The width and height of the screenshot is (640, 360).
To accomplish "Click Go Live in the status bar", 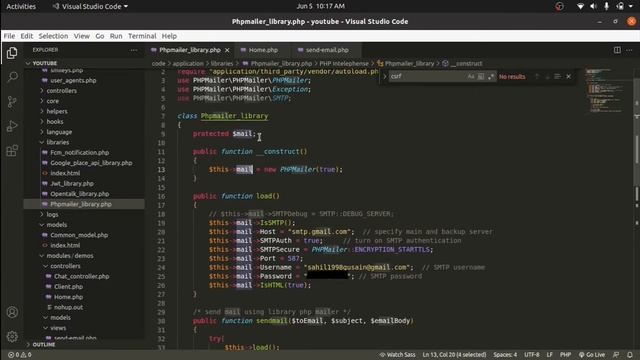I will pos(591,355).
